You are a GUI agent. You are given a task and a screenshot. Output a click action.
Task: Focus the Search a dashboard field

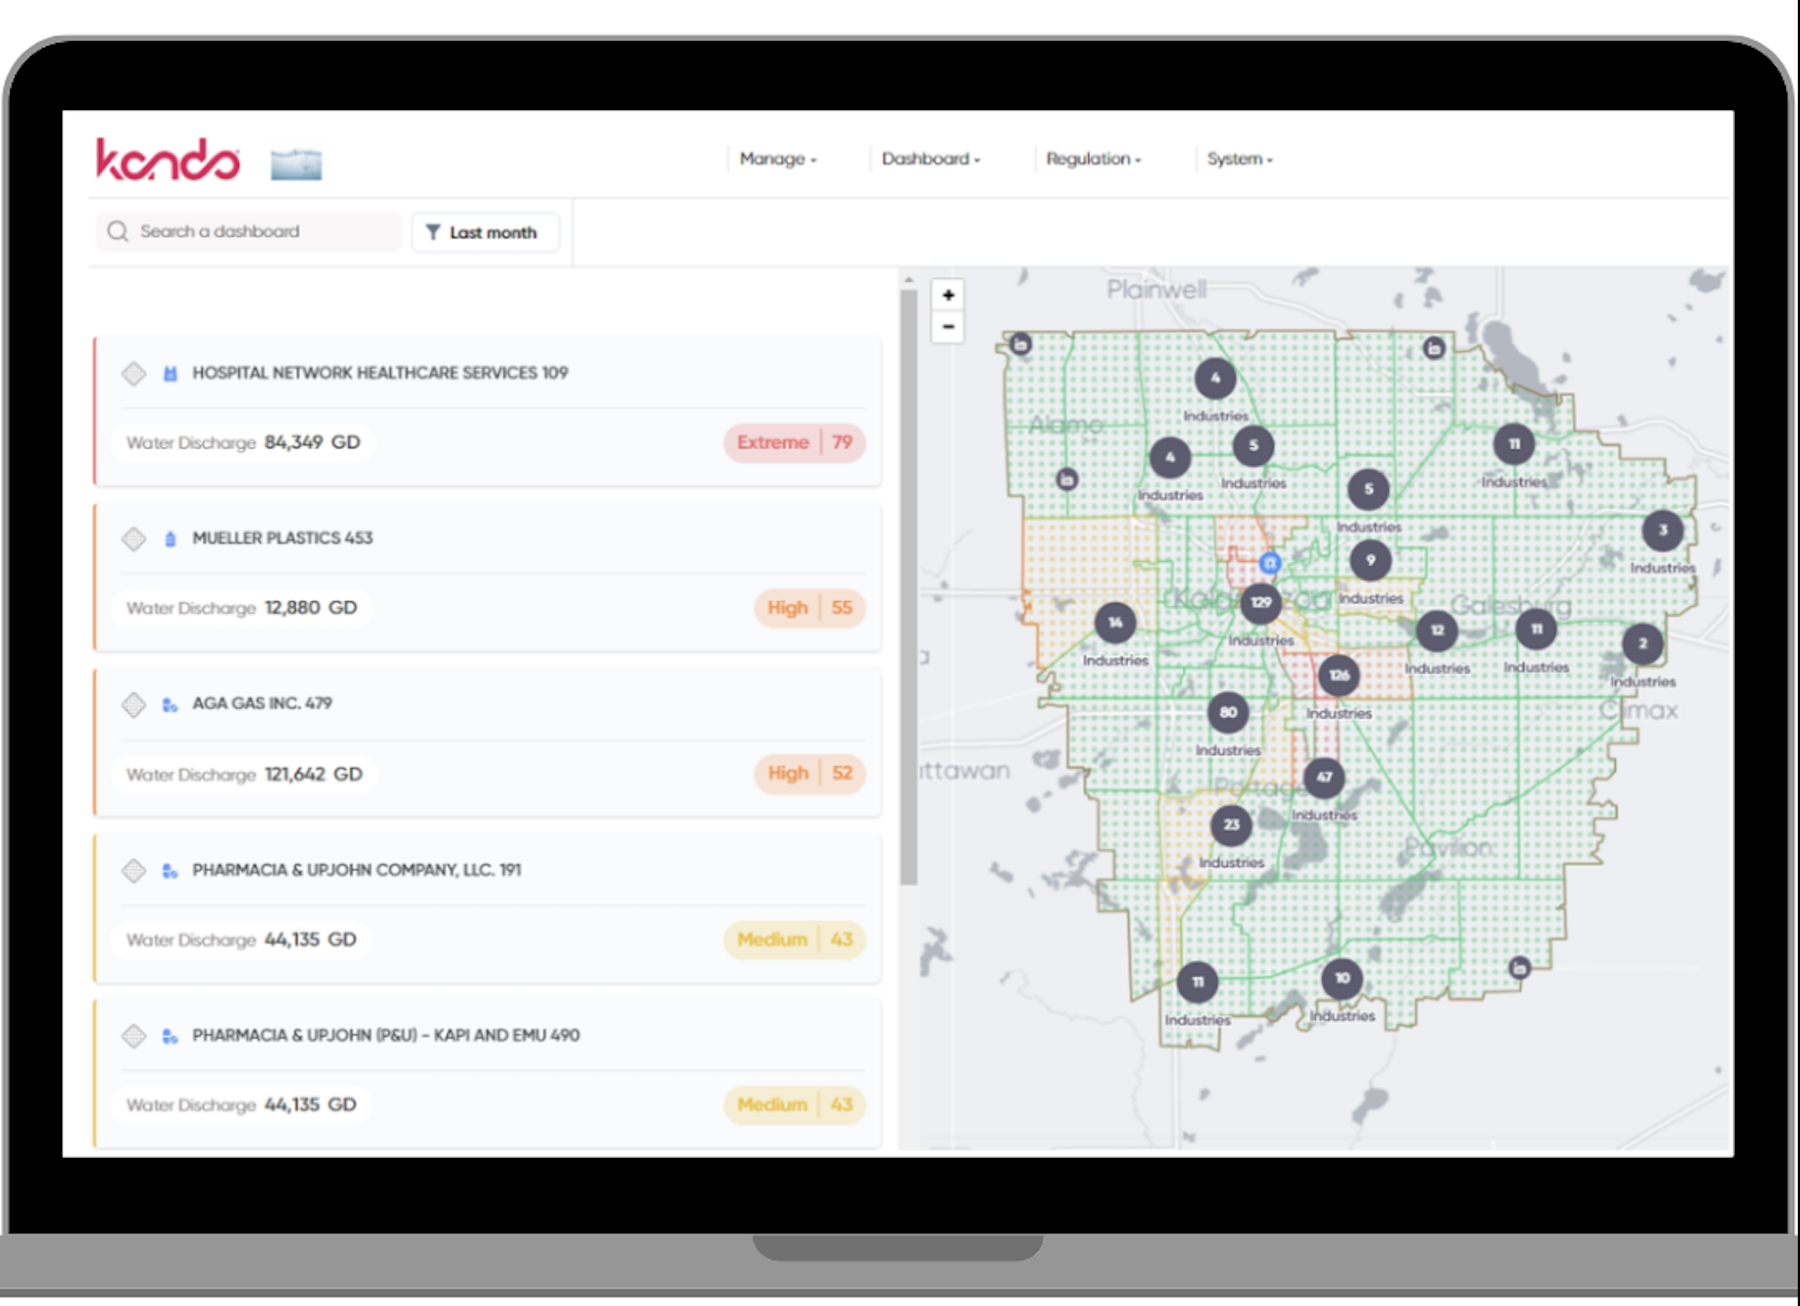(x=249, y=232)
